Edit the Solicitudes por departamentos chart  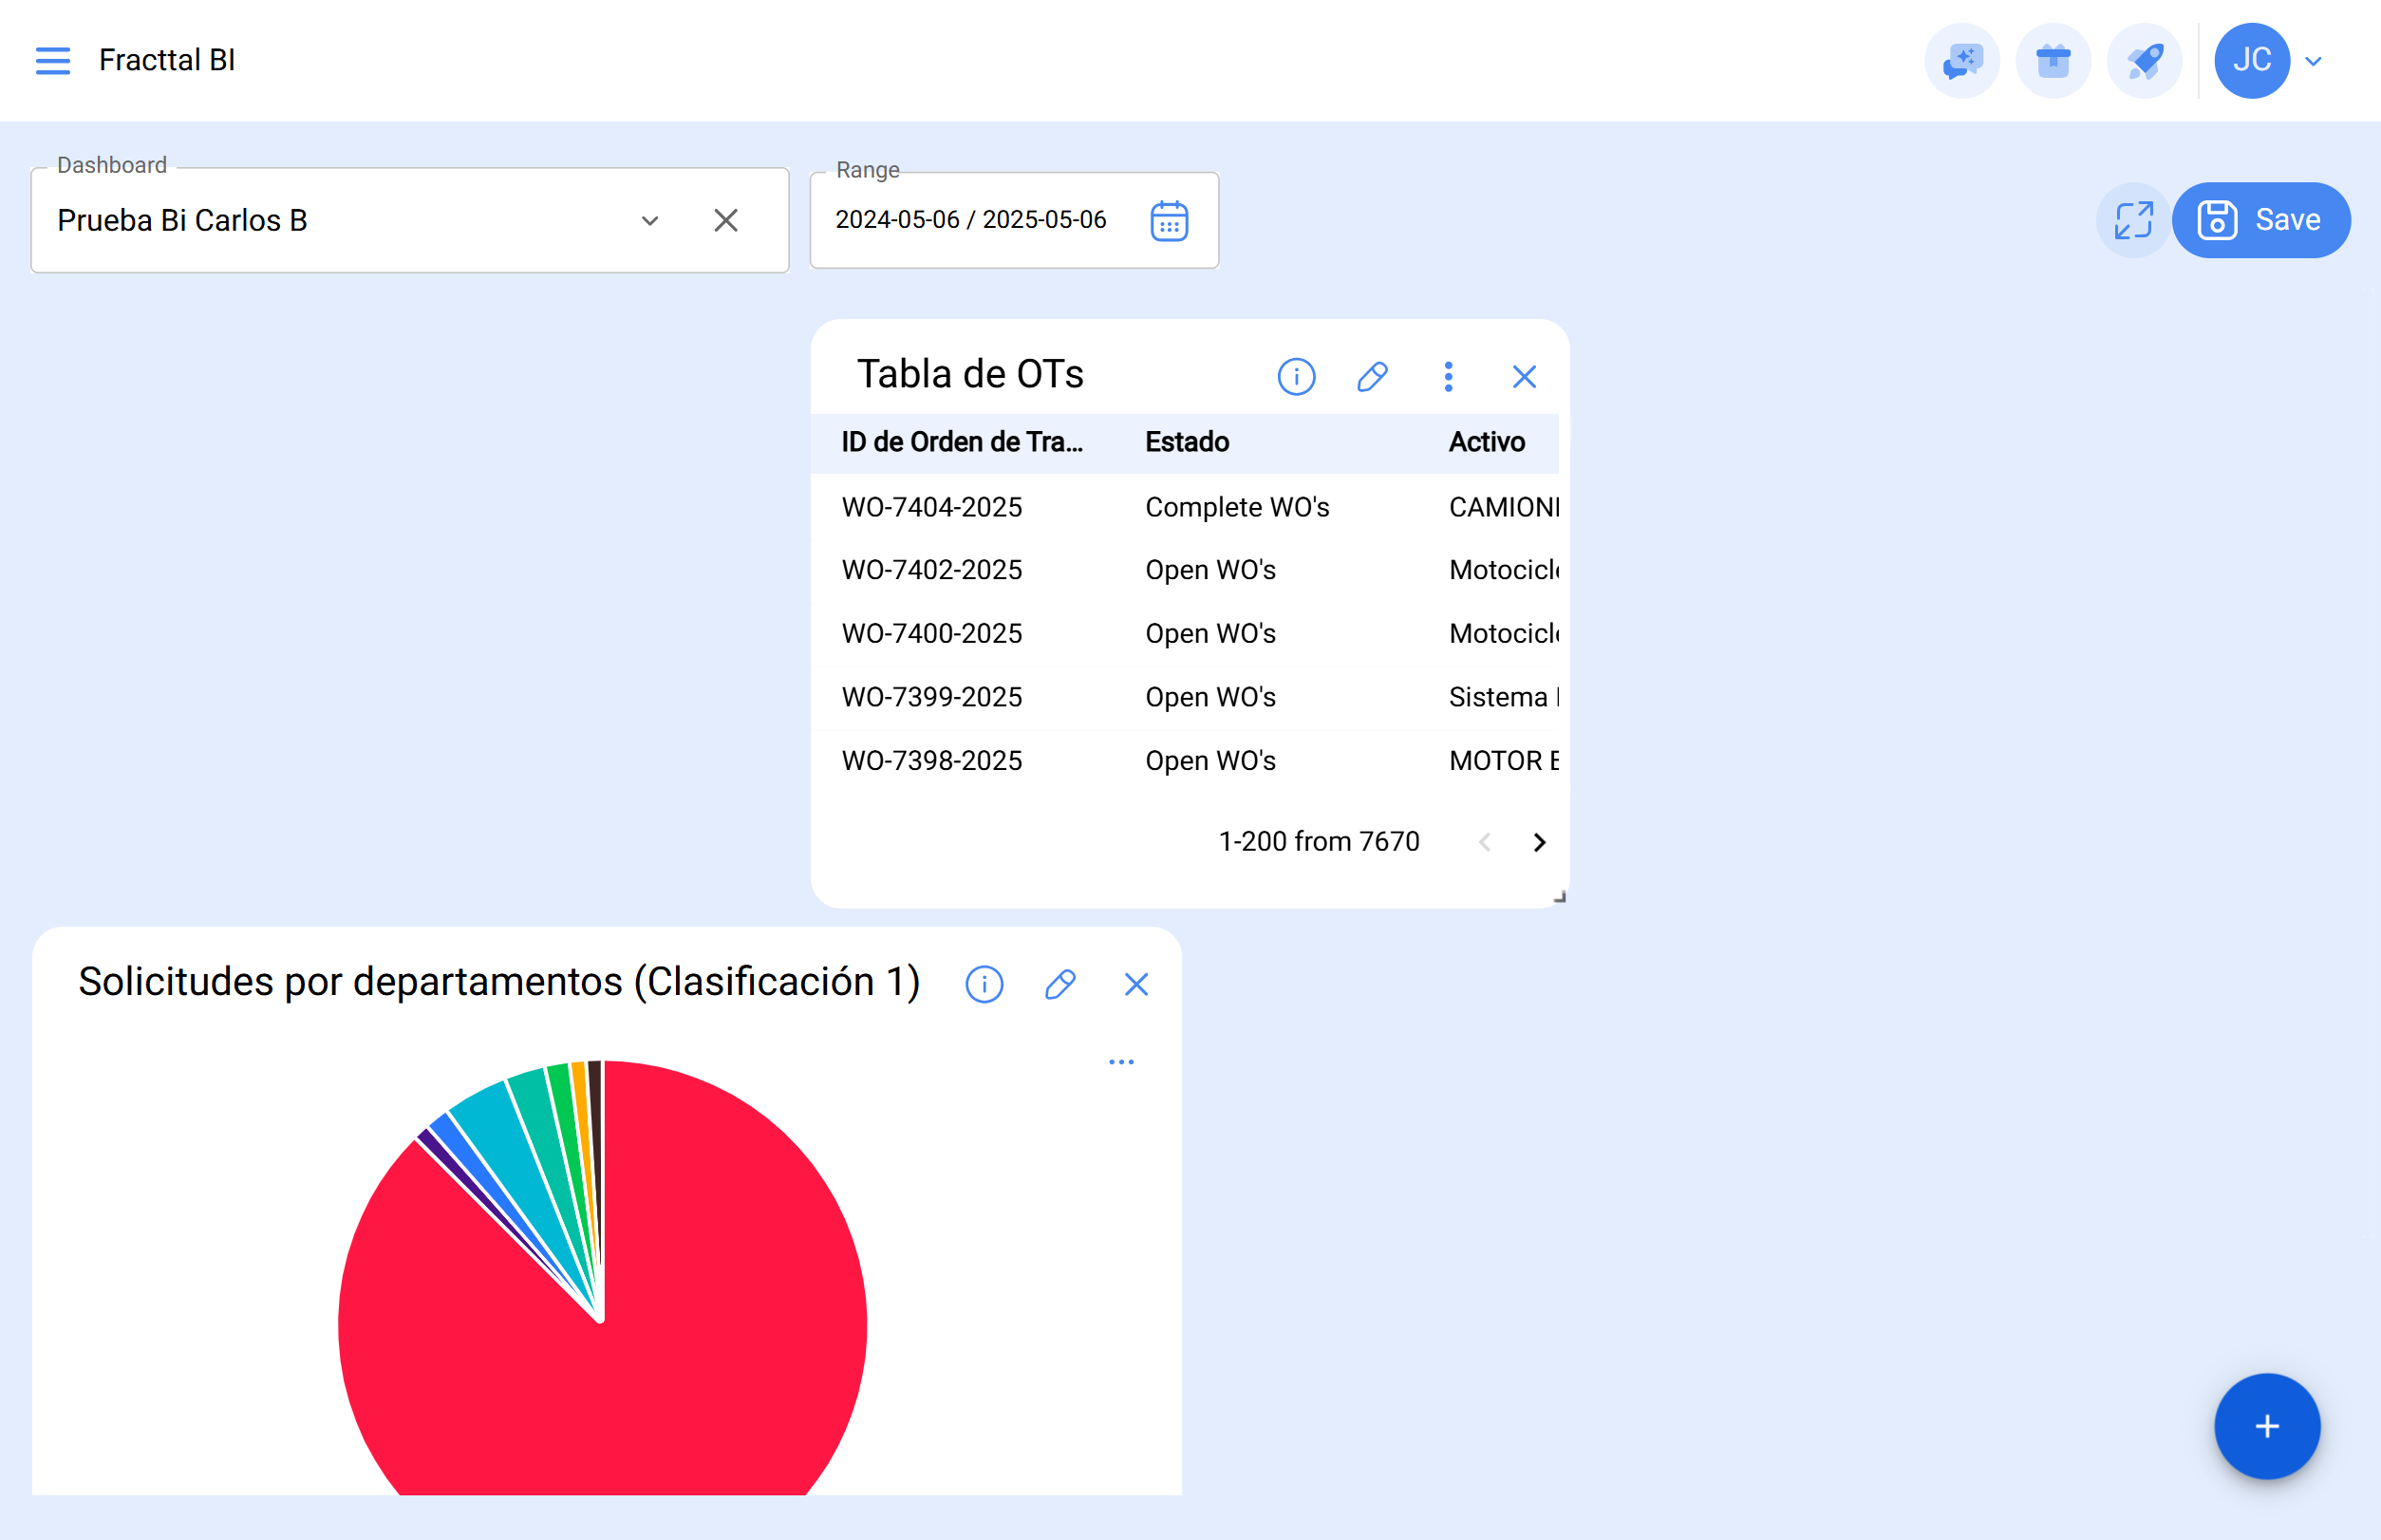click(1060, 985)
